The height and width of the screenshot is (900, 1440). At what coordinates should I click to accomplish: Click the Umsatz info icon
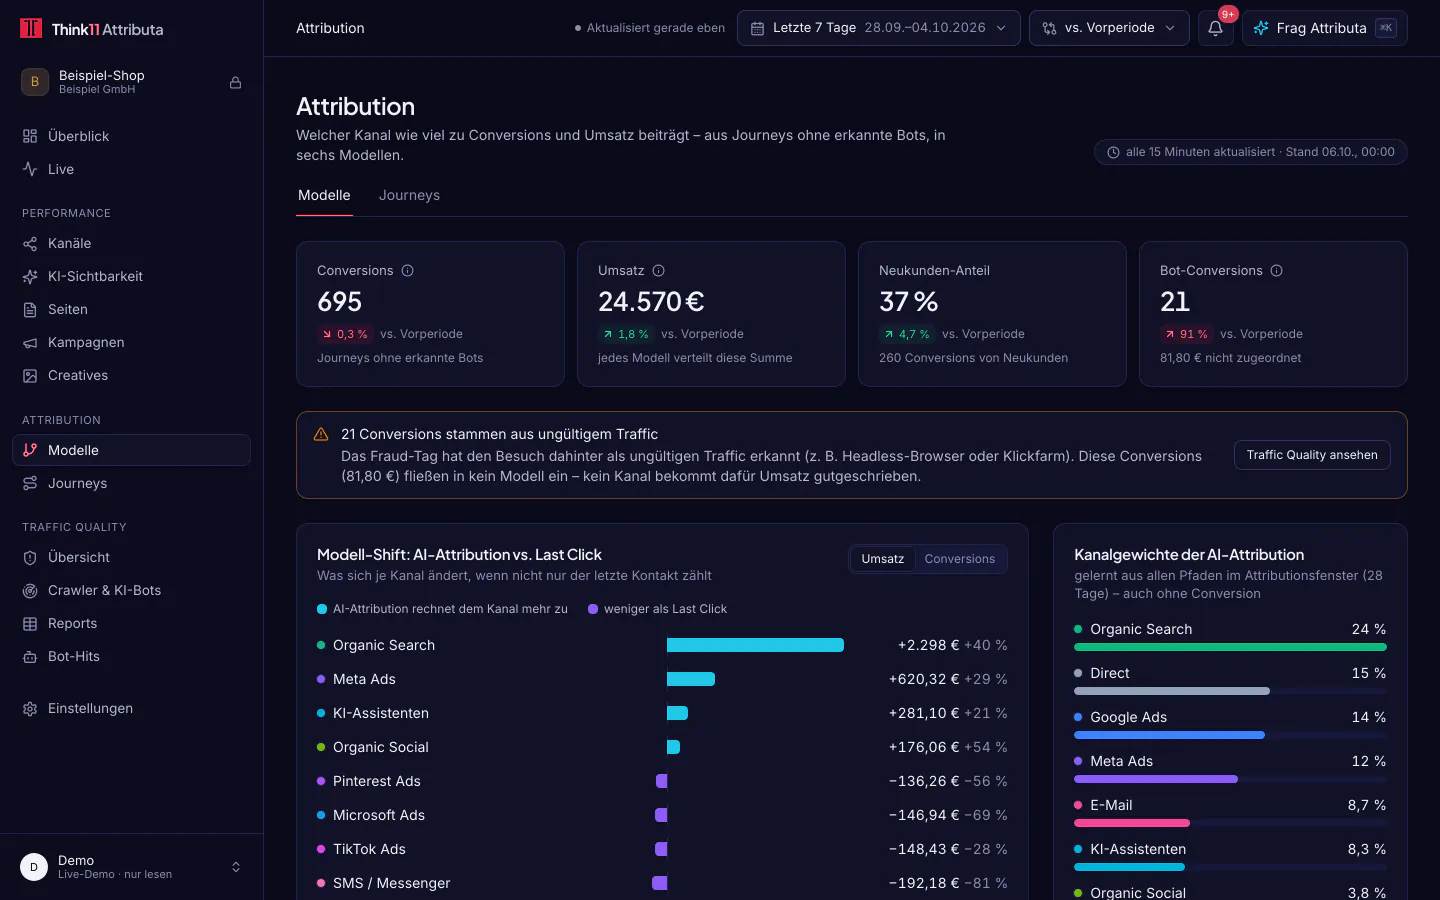[x=658, y=270]
